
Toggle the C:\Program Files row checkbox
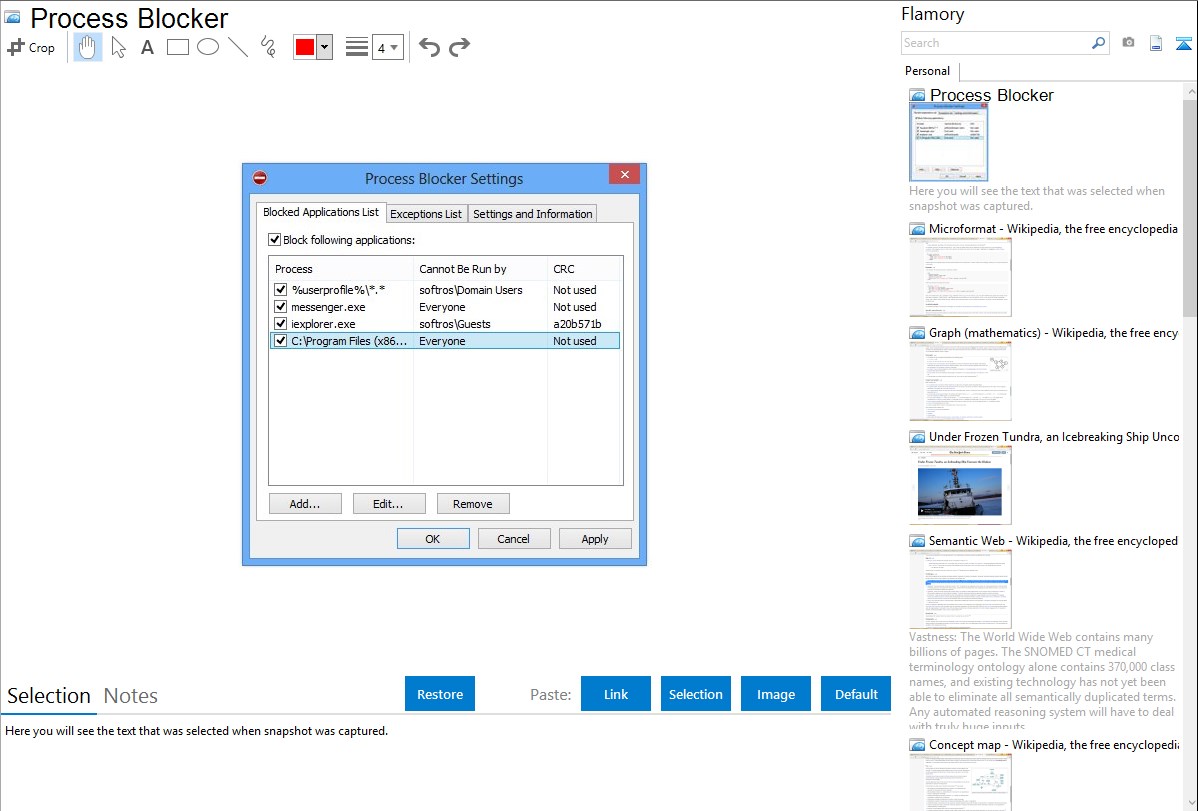point(280,341)
